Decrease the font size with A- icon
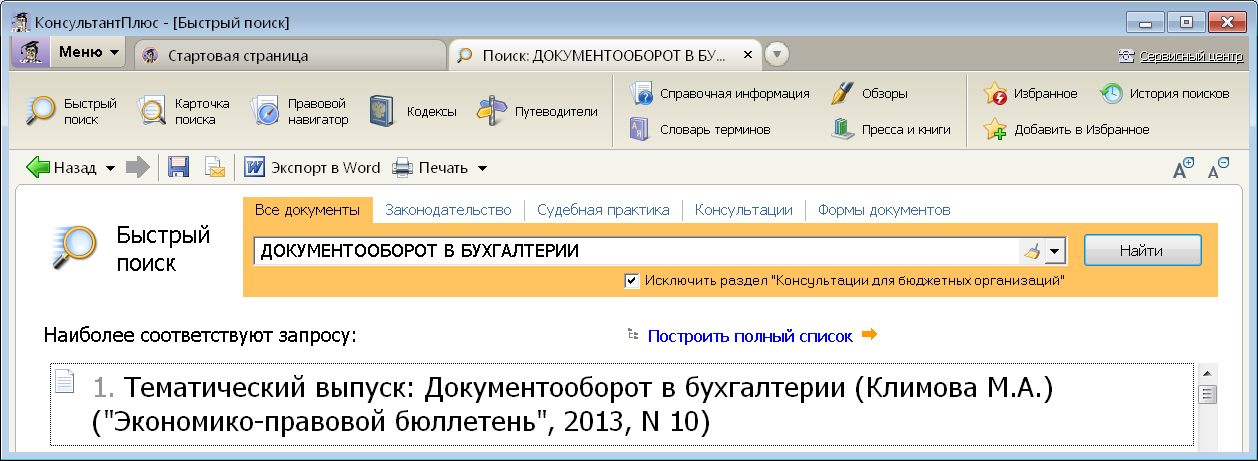Image resolution: width=1258 pixels, height=461 pixels. 1219,169
